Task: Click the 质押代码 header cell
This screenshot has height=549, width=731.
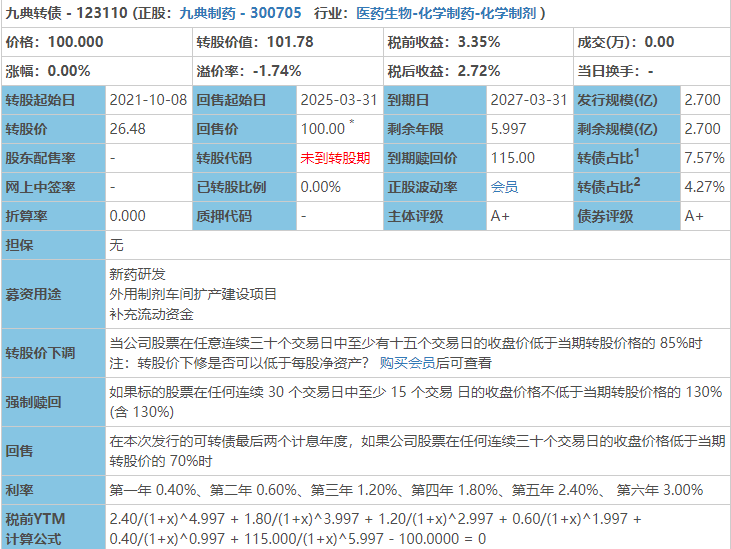Action: pos(245,216)
